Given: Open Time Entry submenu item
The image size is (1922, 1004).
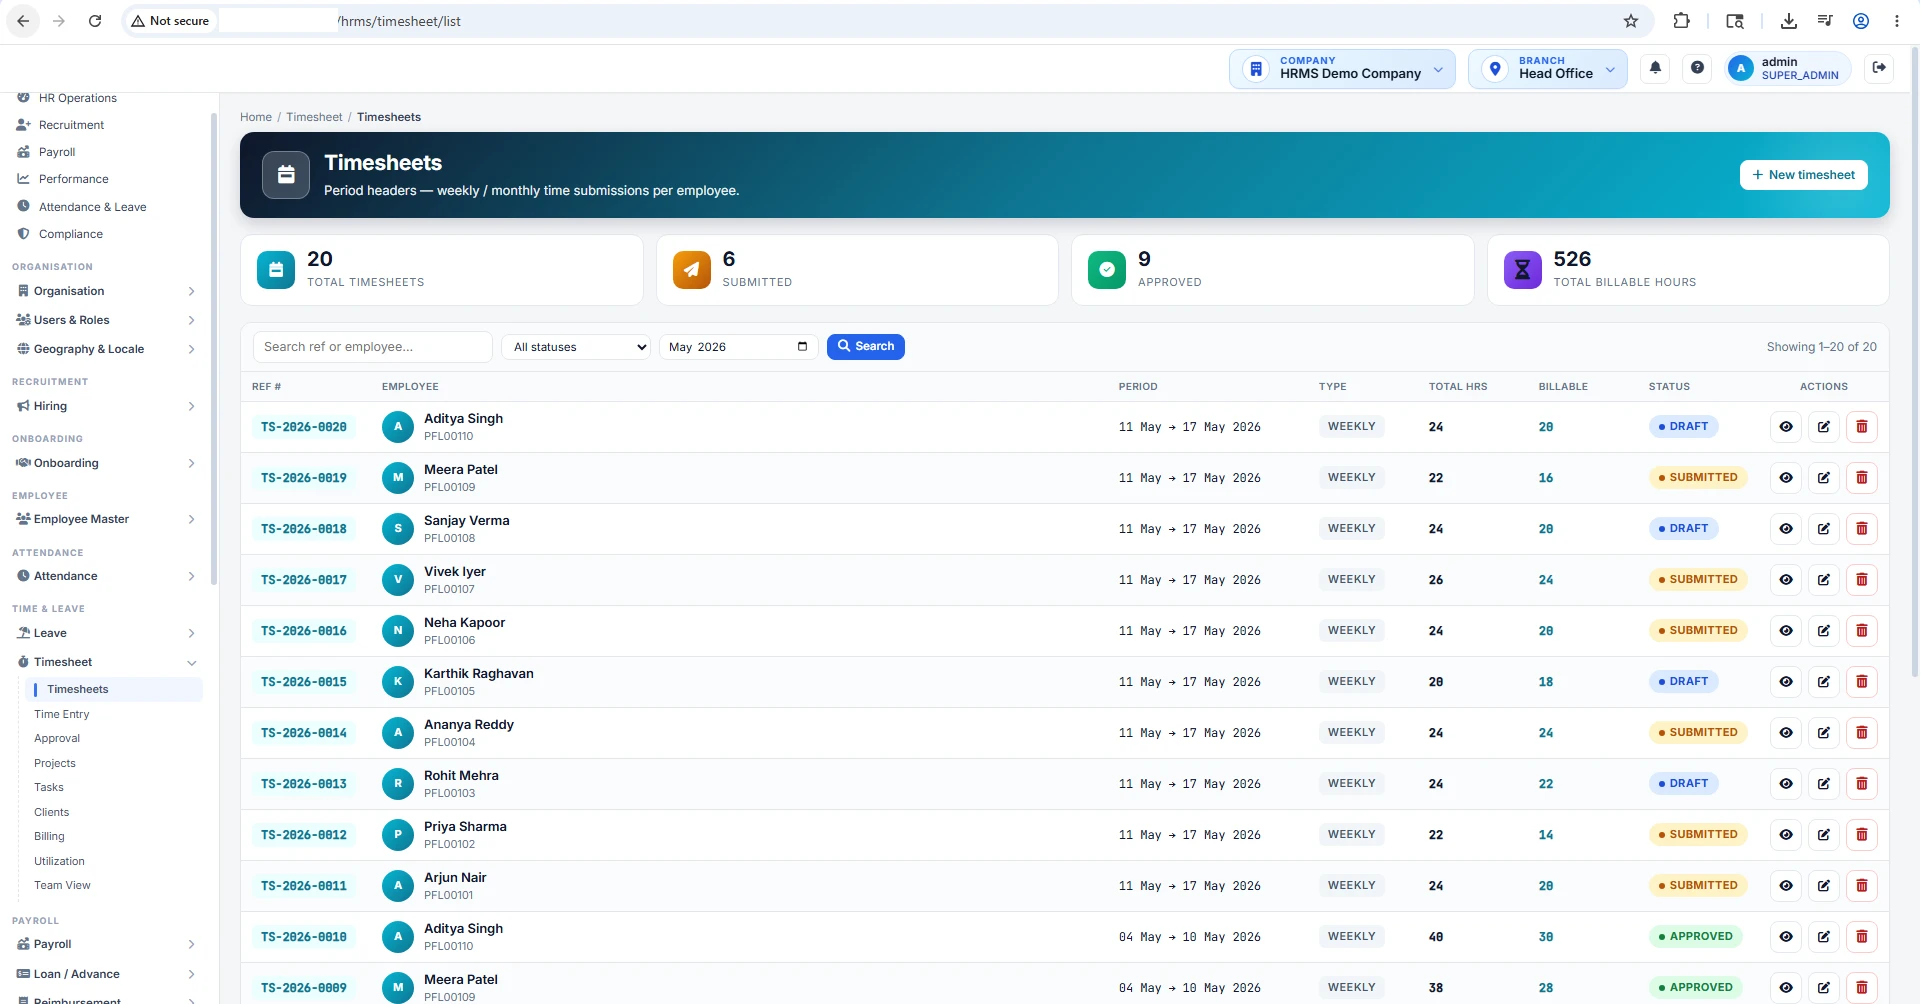Looking at the screenshot, I should 62,714.
